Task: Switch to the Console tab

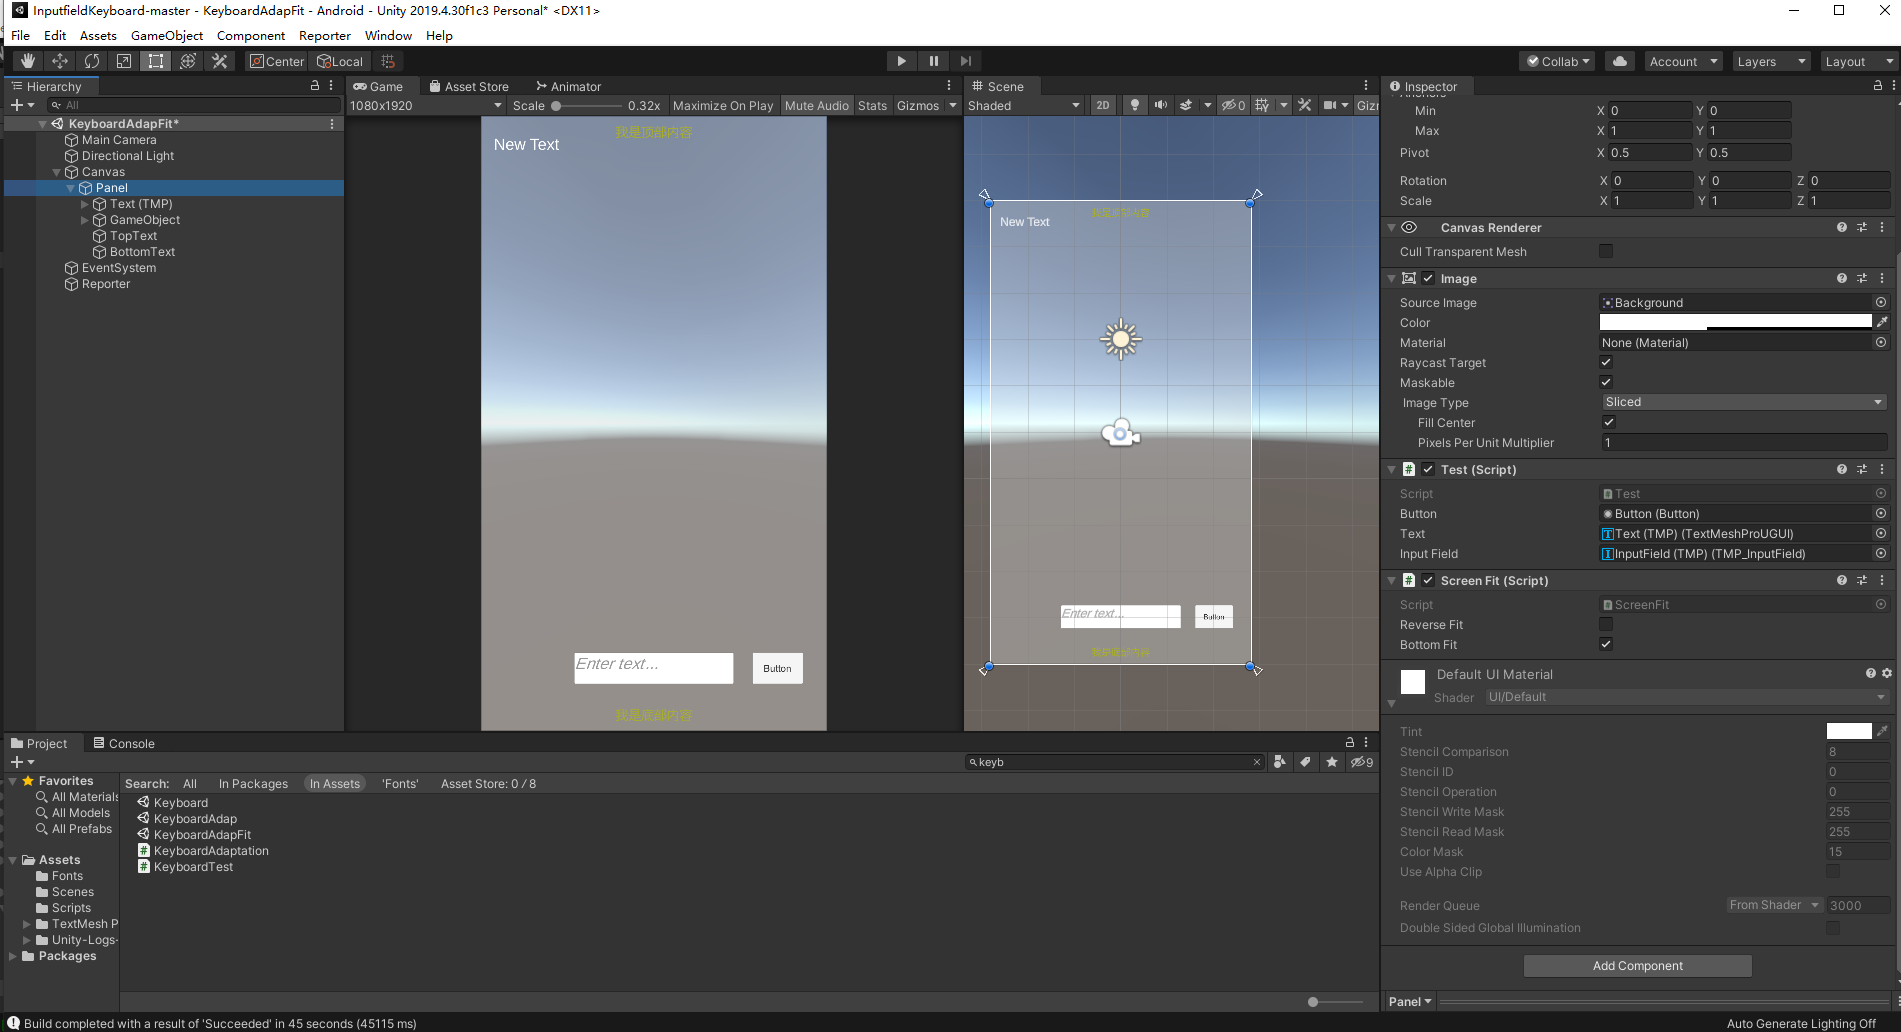Action: [x=124, y=743]
